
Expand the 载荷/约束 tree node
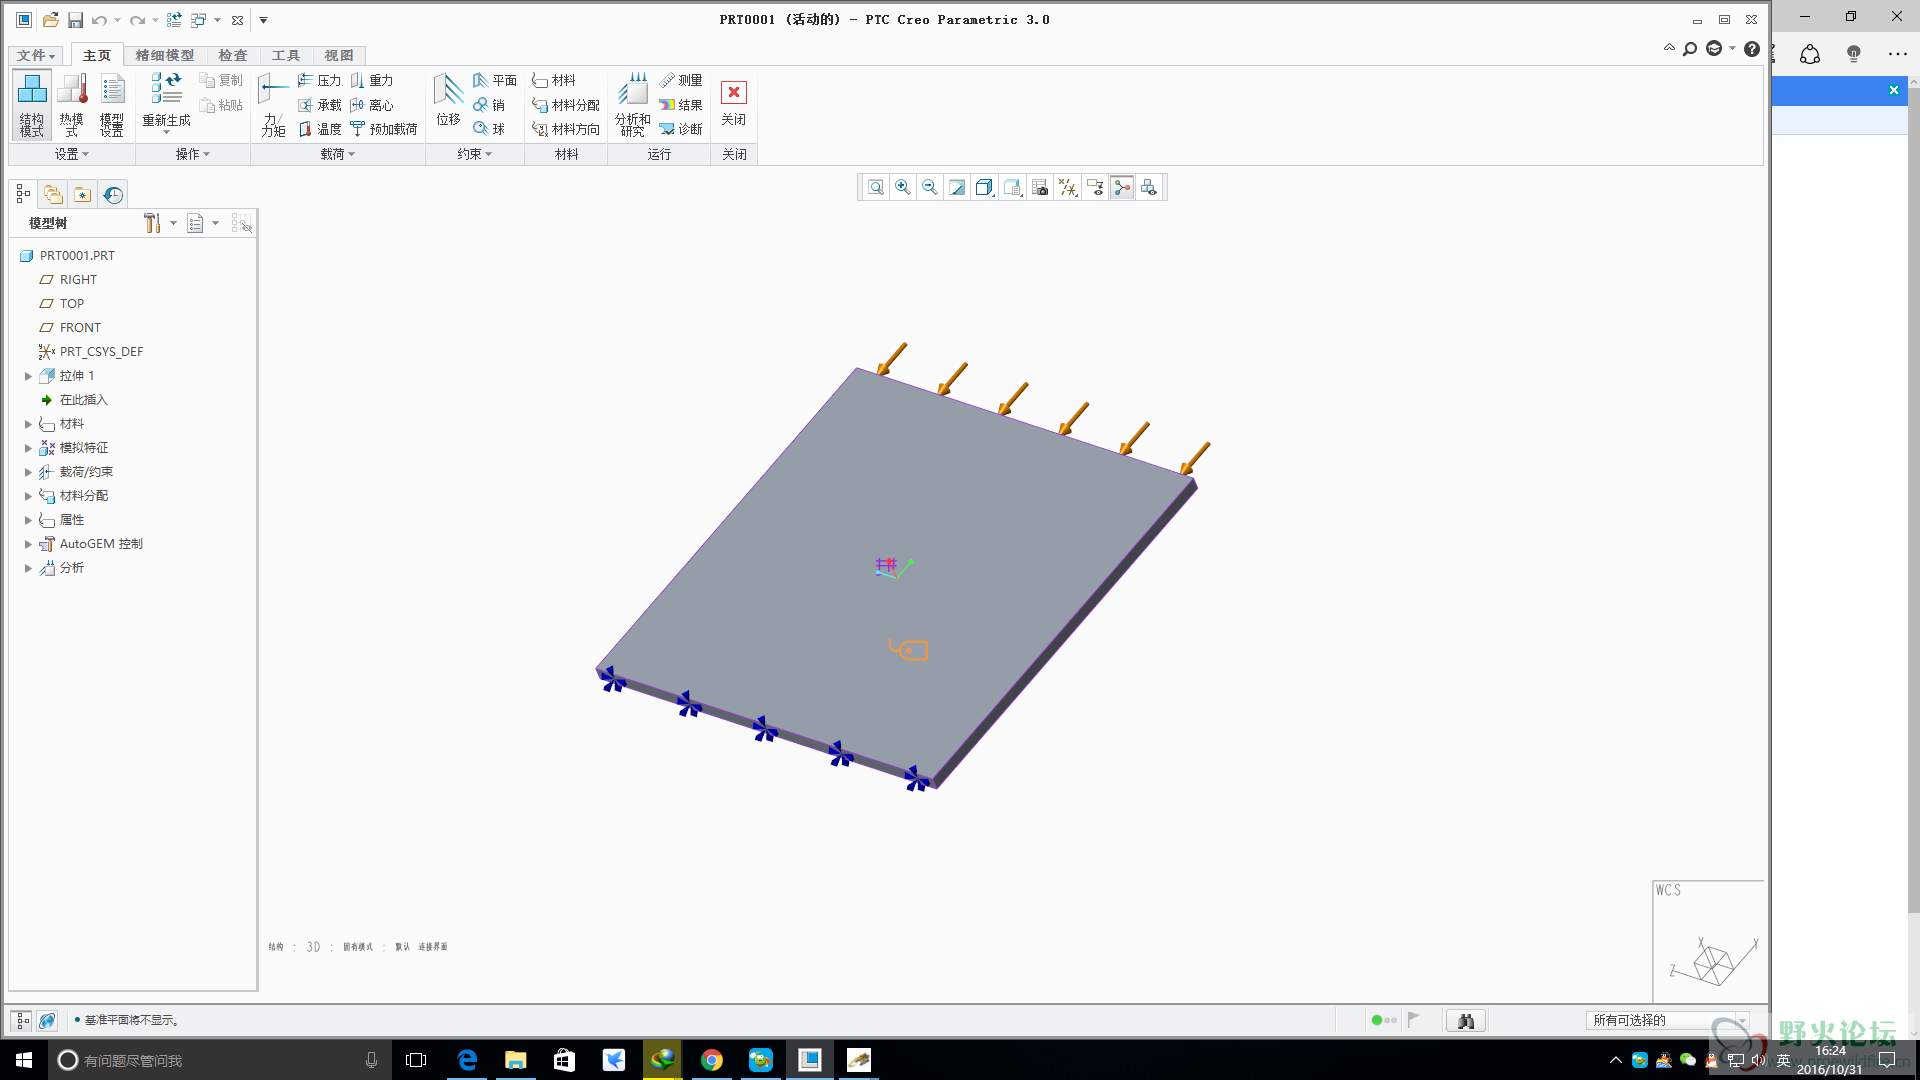pyautogui.click(x=28, y=472)
